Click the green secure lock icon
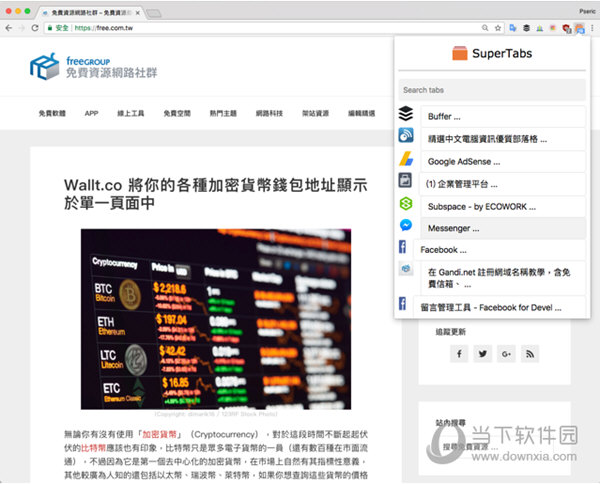600x484 pixels. pyautogui.click(x=50, y=28)
